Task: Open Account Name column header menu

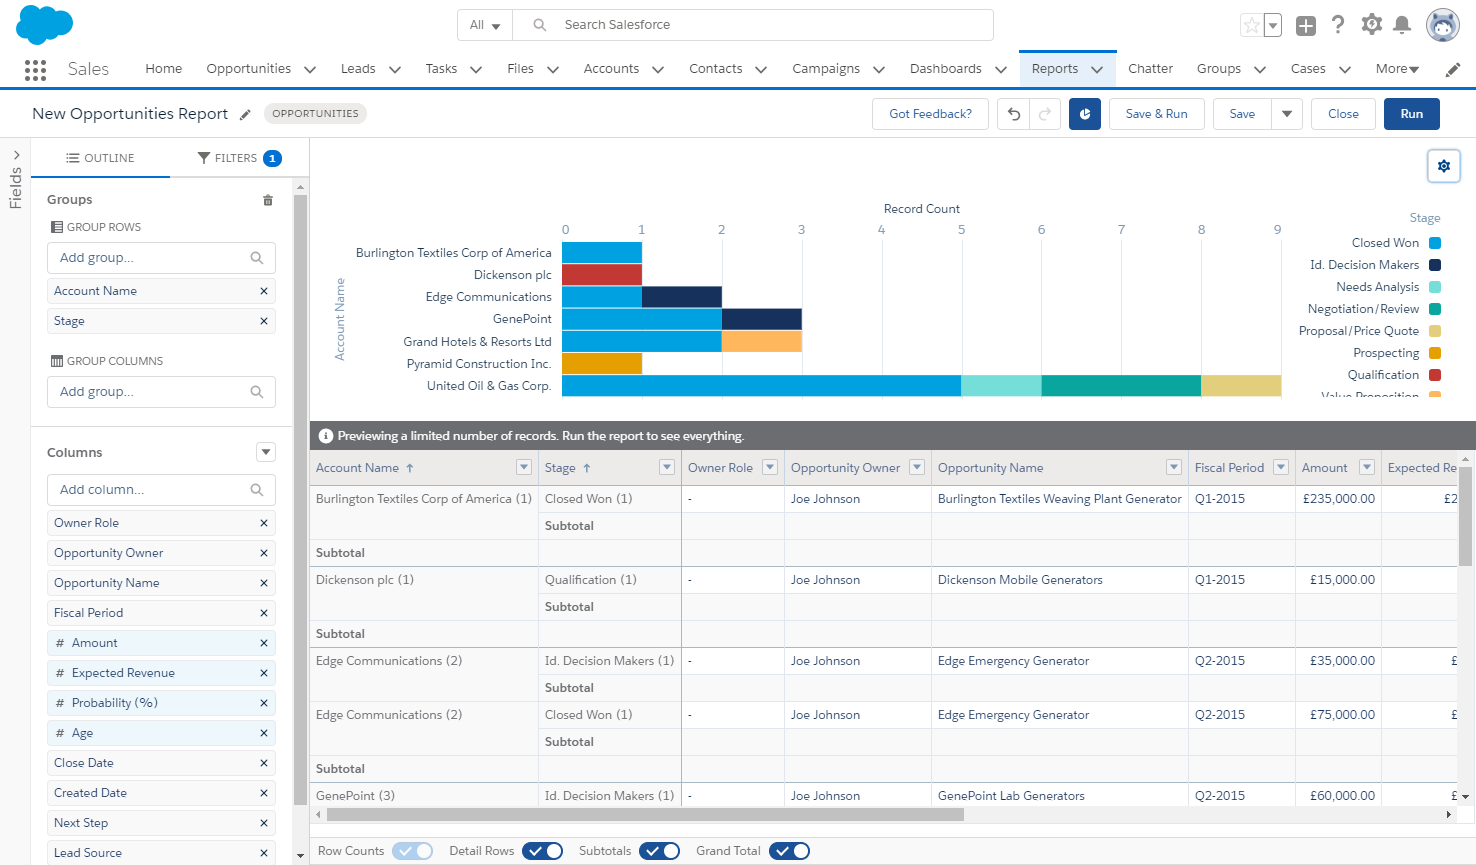Action: pos(523,467)
